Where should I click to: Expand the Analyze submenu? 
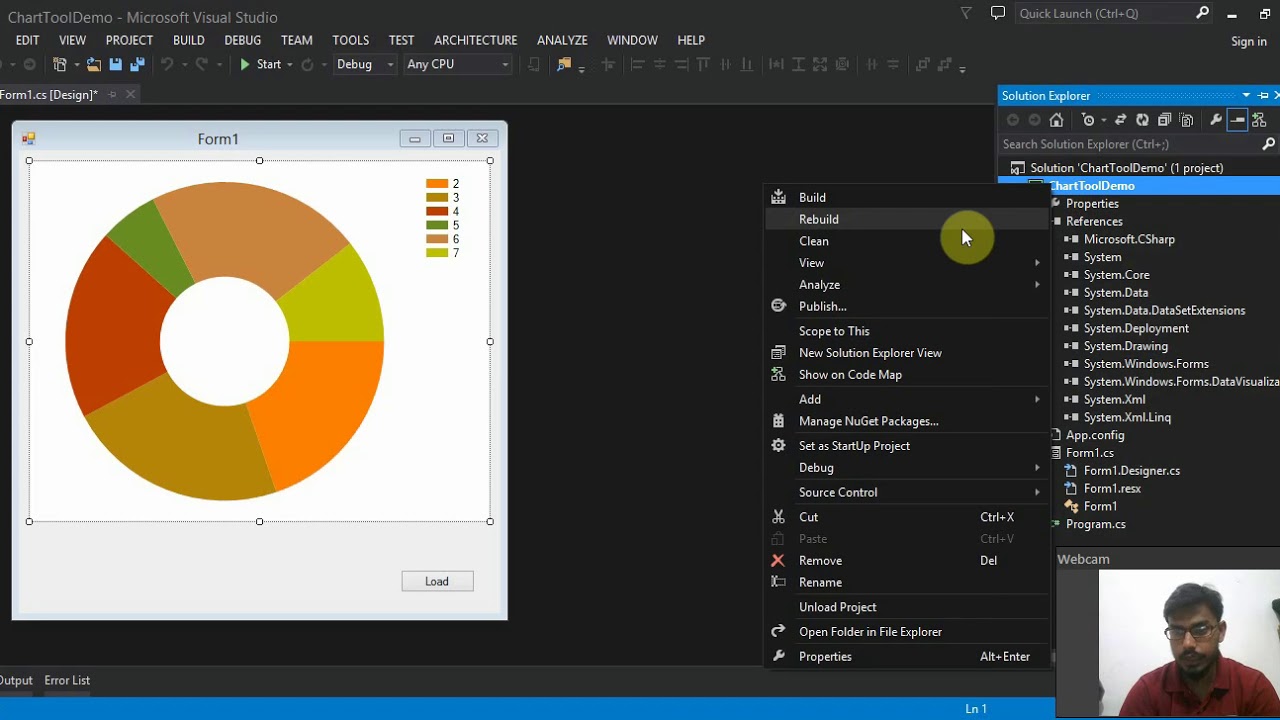[x=1037, y=285]
